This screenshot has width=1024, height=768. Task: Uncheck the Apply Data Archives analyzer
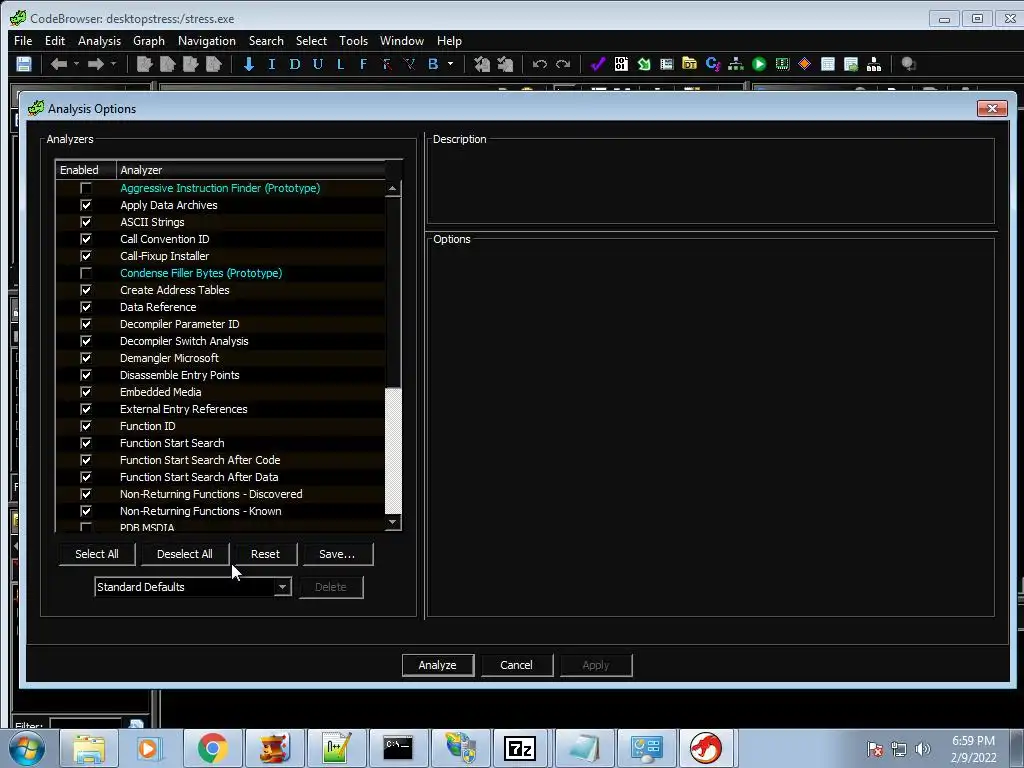[x=86, y=205]
